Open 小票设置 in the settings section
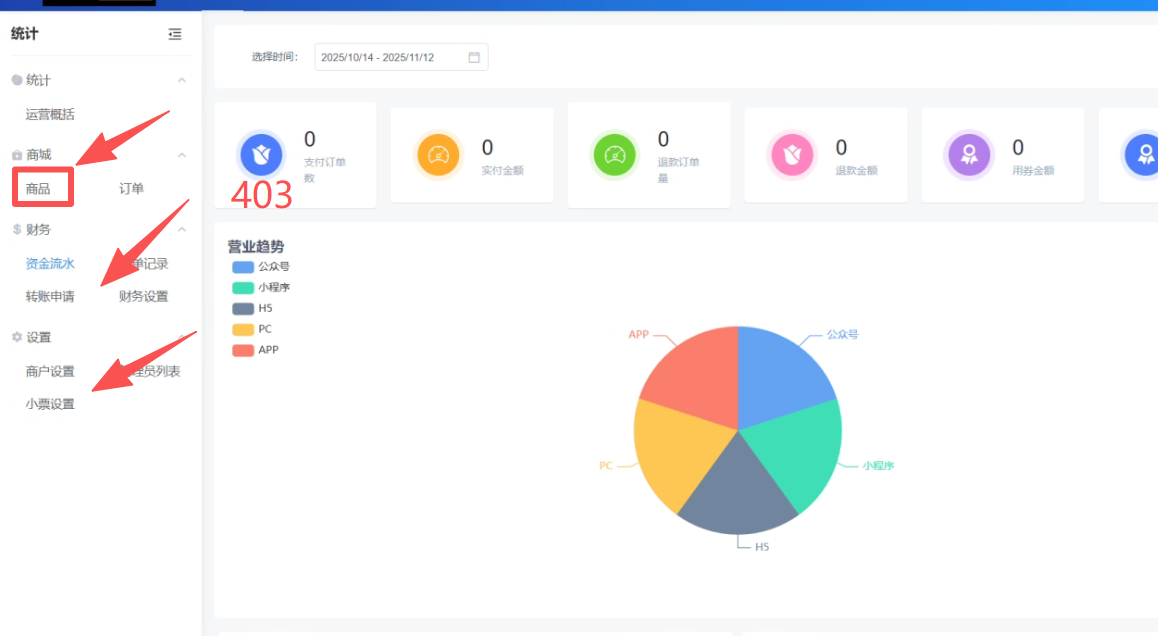The image size is (1158, 636). [50, 404]
